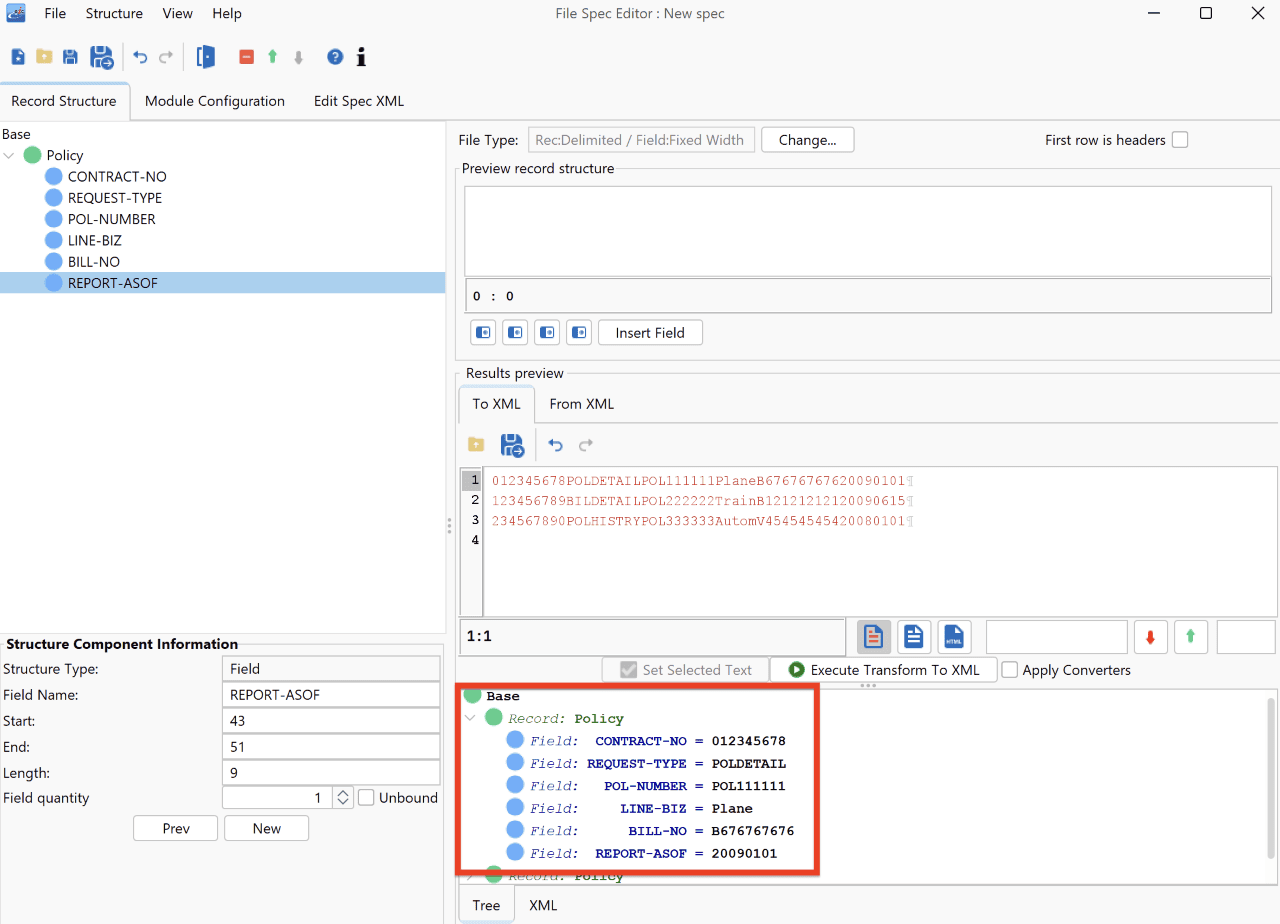Click the search box left of red arrow

(x=1057, y=637)
